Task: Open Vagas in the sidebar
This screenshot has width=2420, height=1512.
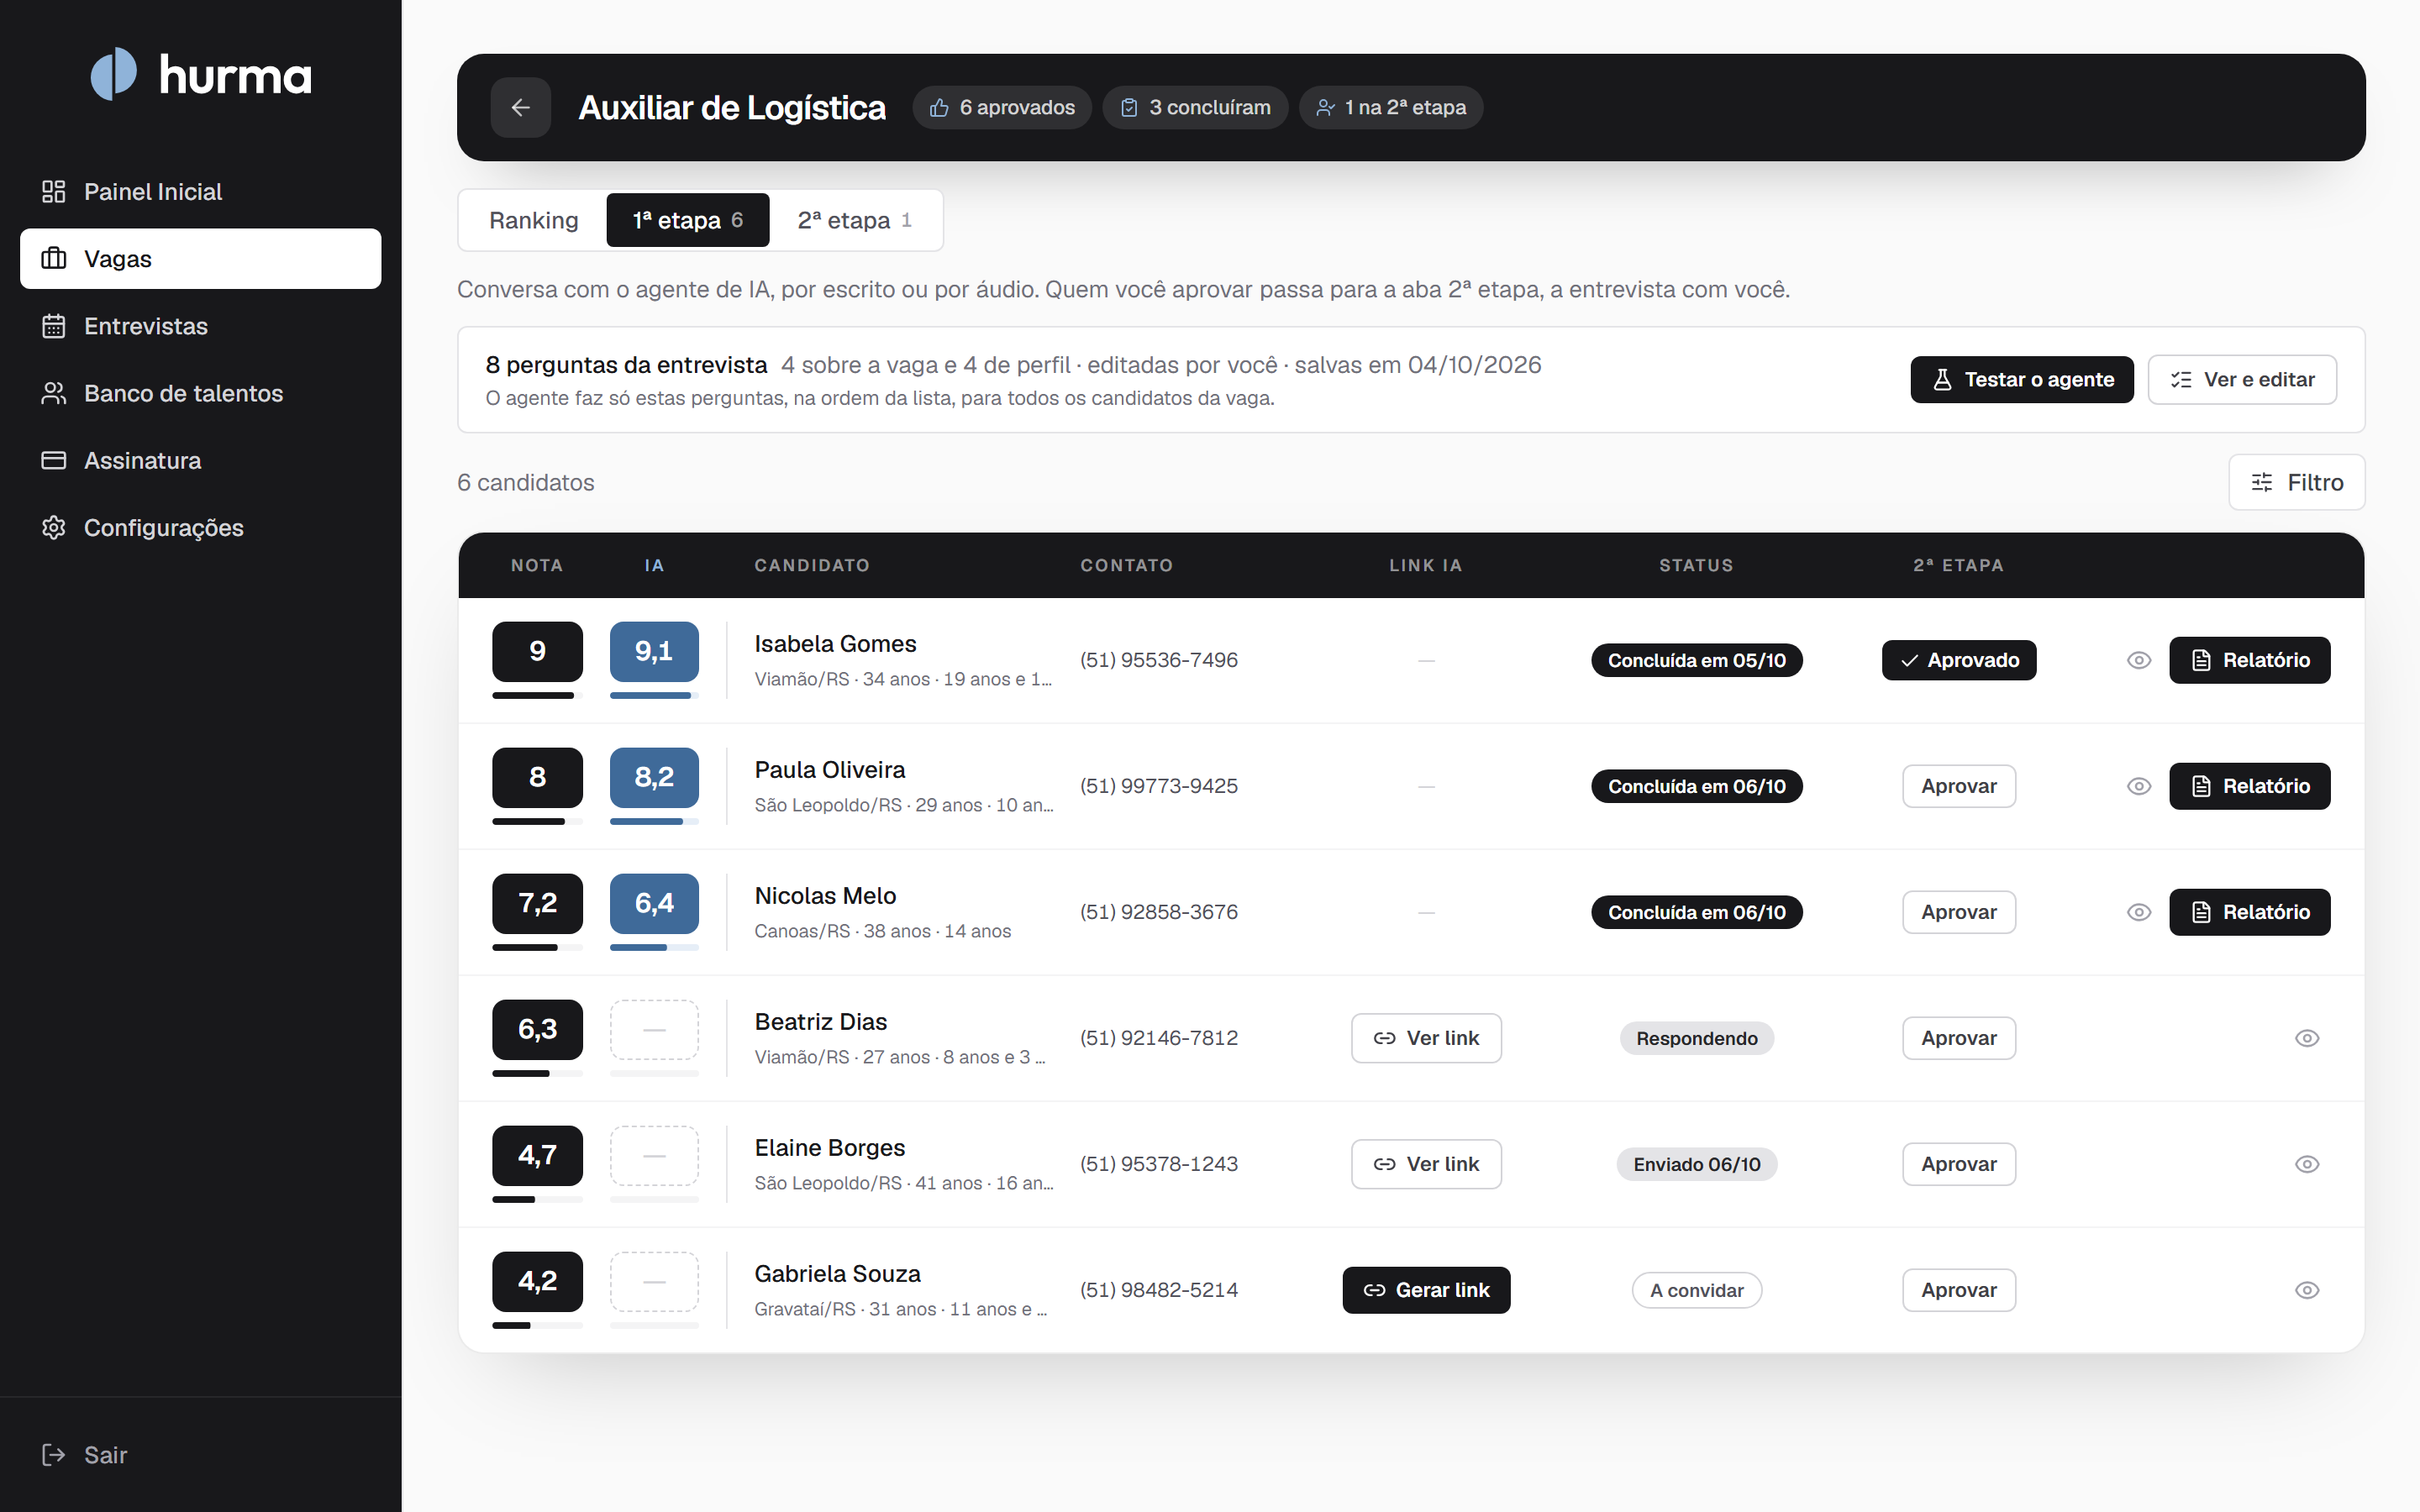Action: 200,258
